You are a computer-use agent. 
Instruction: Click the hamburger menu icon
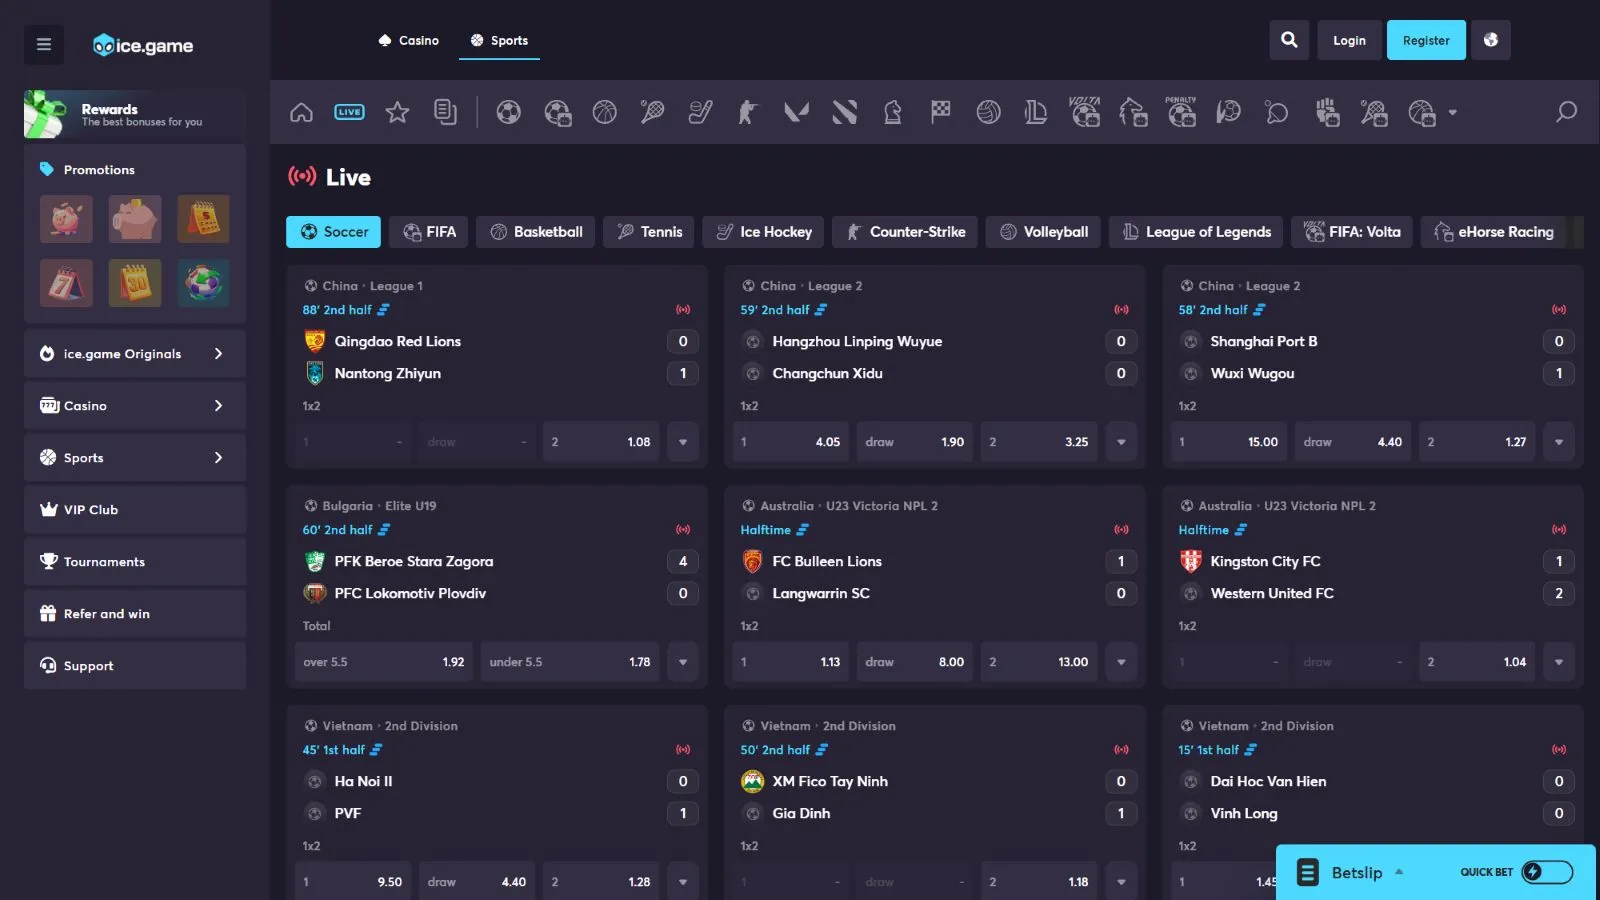point(43,44)
